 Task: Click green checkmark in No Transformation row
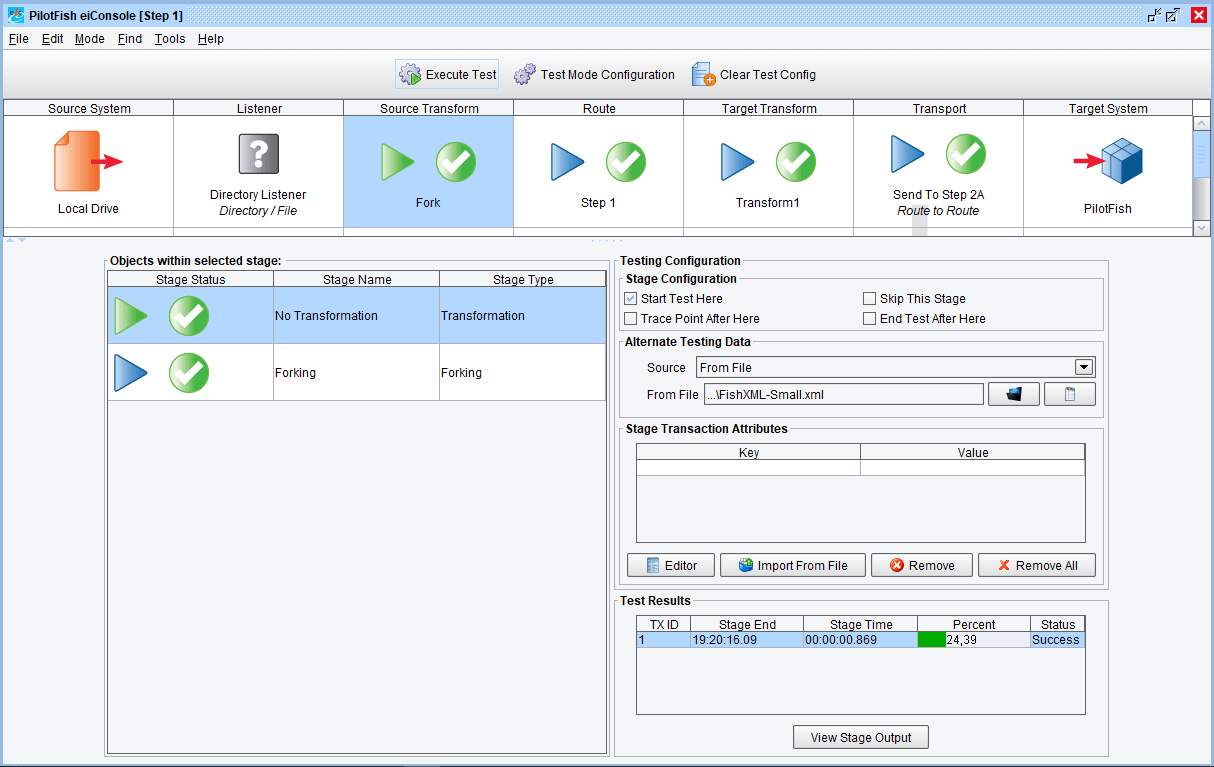[189, 316]
